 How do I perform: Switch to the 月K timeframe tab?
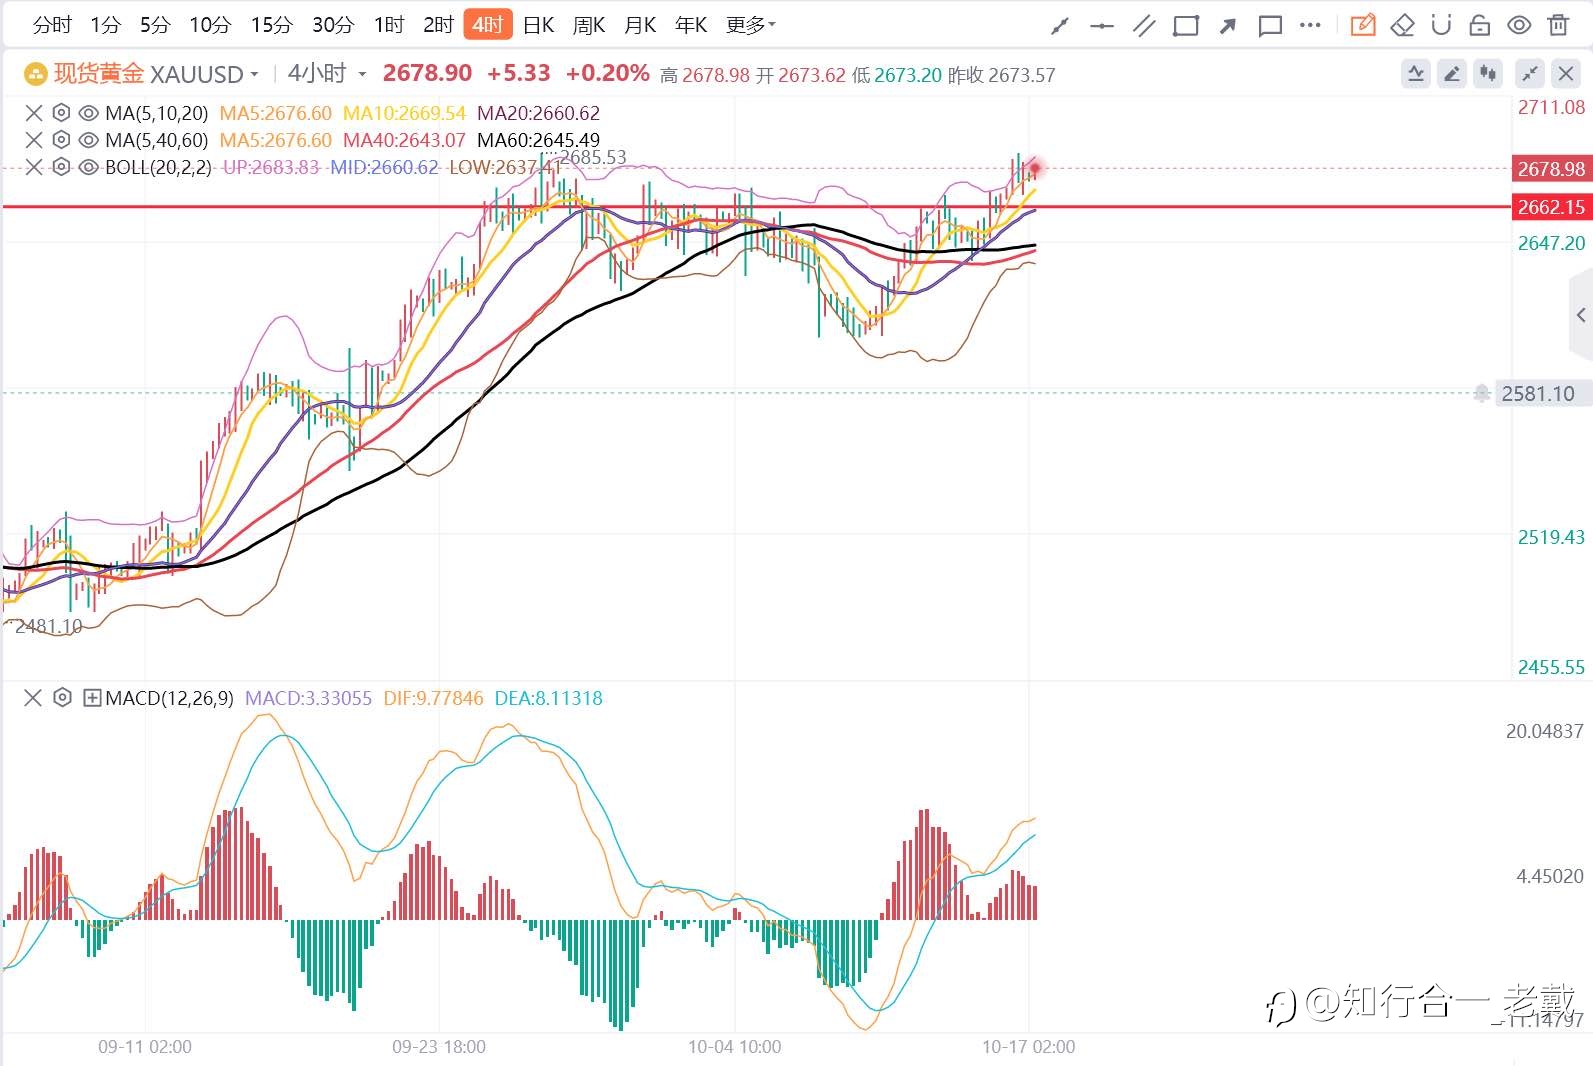640,25
